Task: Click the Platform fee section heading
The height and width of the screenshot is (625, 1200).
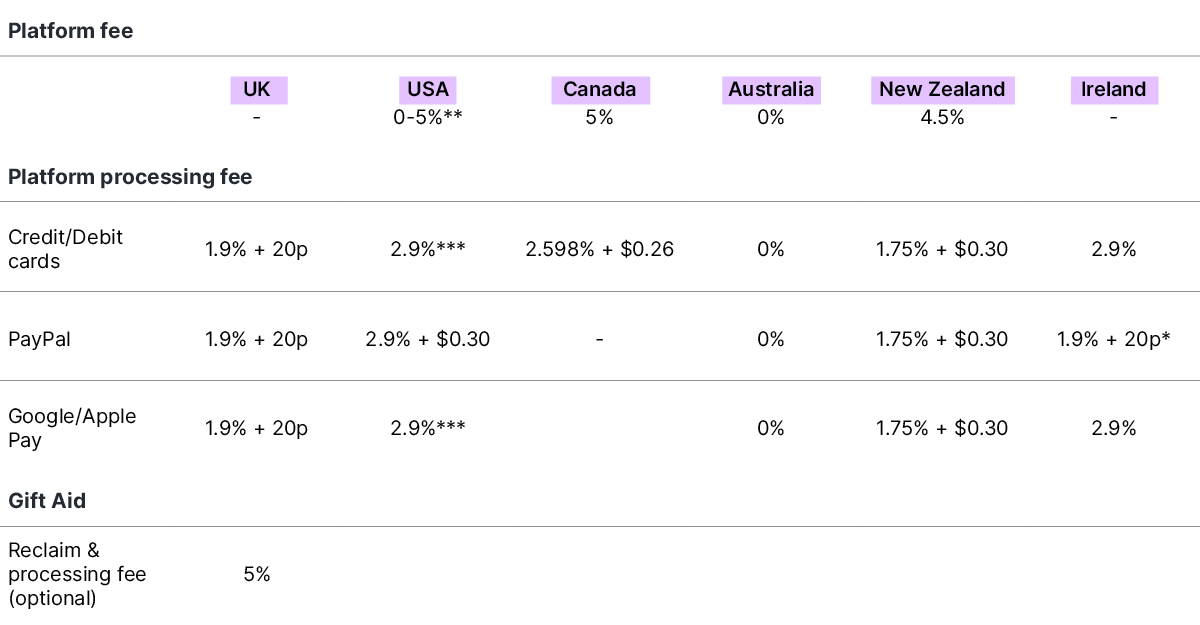Action: pos(70,31)
